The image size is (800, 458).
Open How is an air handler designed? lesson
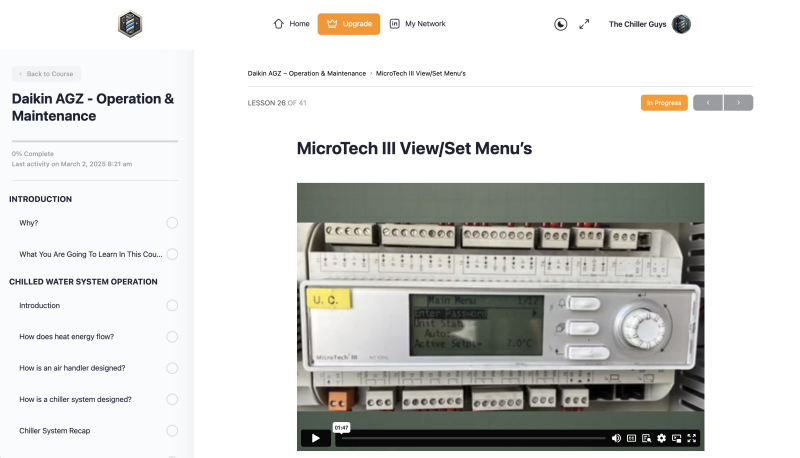(72, 368)
